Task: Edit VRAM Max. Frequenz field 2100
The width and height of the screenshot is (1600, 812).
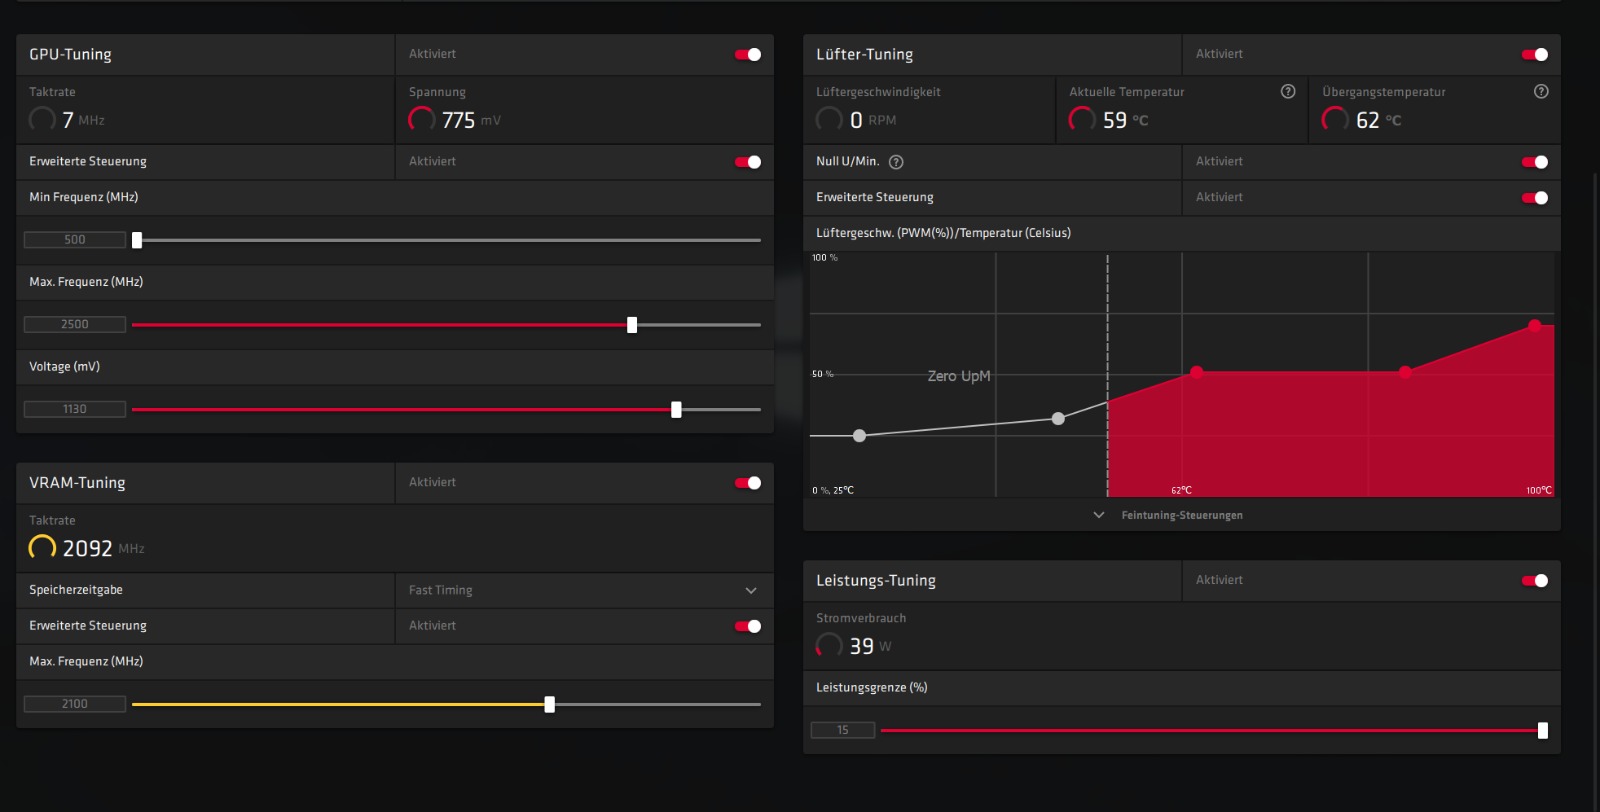Action: point(75,704)
